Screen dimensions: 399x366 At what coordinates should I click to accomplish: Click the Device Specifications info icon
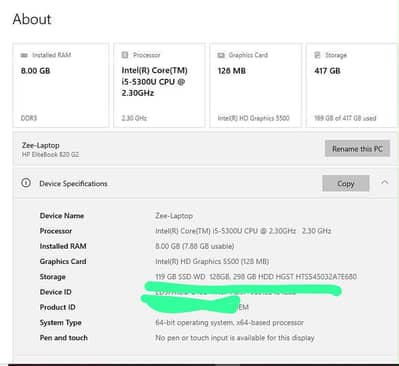click(26, 183)
